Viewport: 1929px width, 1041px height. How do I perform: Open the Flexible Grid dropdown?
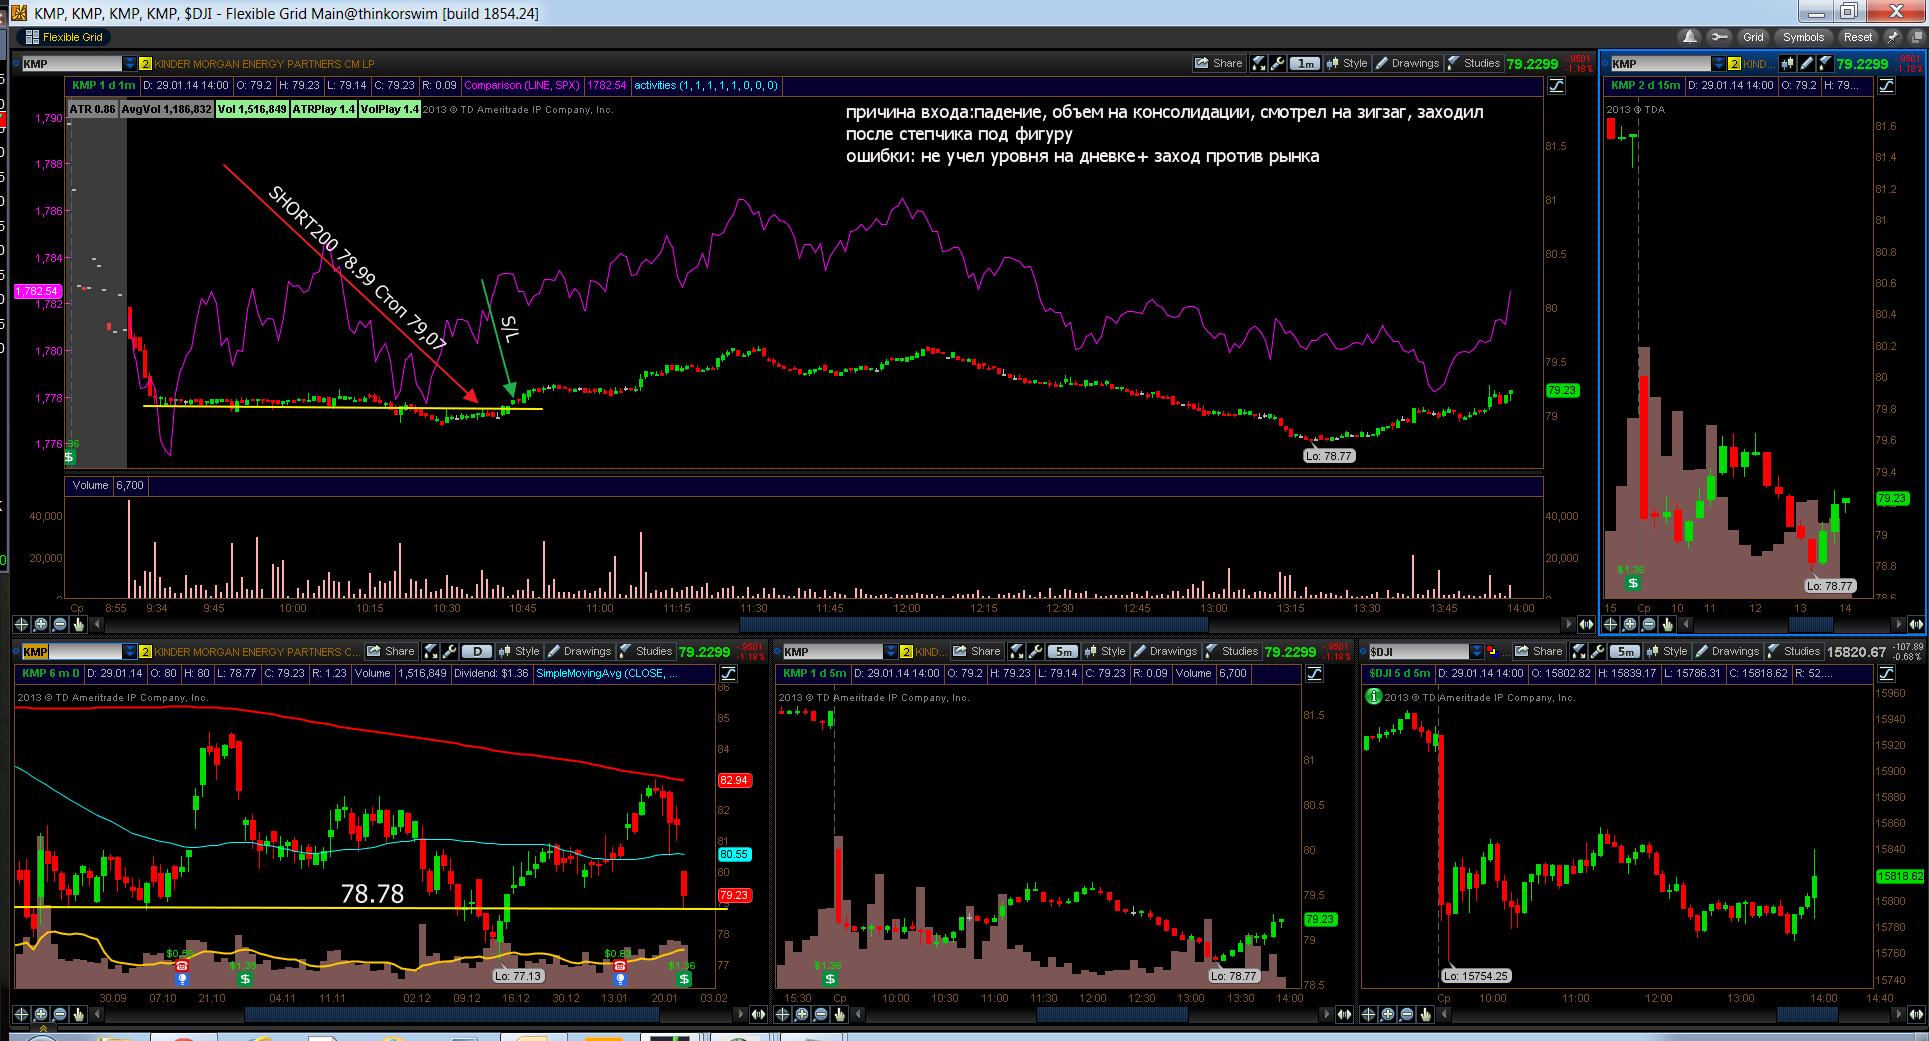tap(64, 37)
